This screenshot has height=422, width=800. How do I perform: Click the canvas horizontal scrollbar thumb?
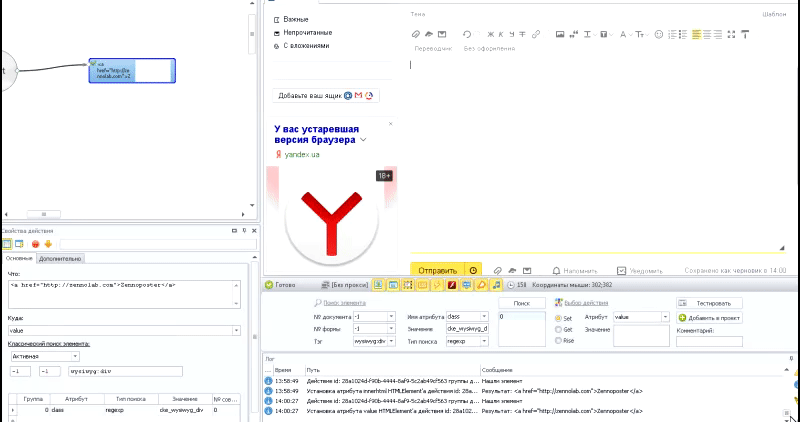tap(43, 214)
